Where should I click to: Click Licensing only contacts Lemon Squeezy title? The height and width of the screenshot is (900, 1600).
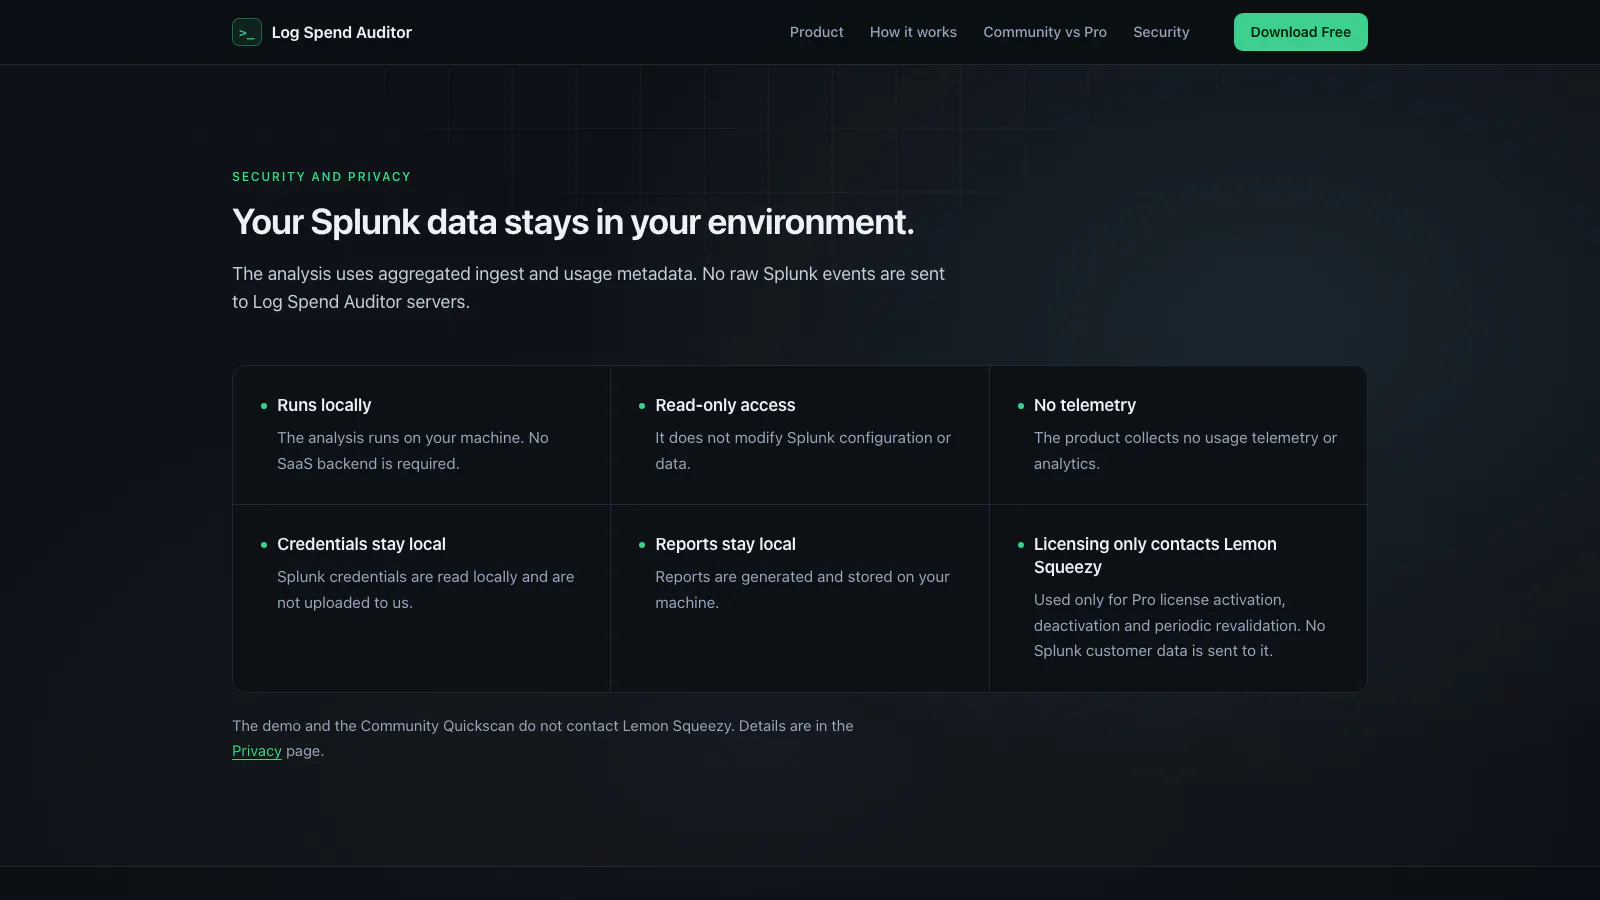click(1155, 555)
